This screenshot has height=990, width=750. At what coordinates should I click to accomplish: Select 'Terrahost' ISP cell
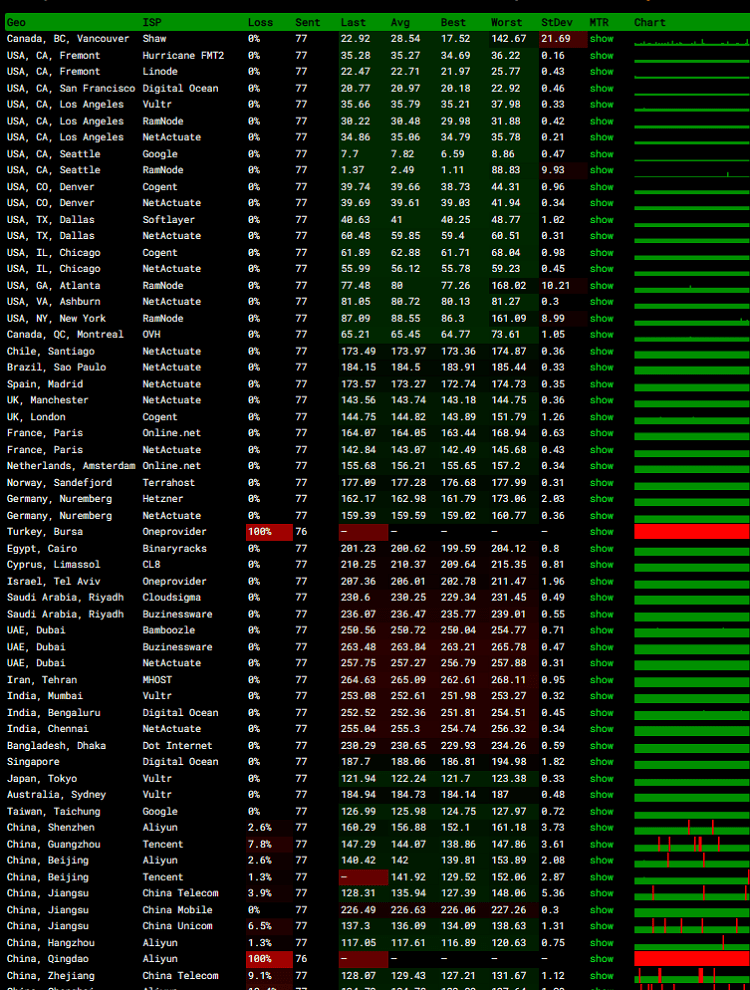pos(169,482)
